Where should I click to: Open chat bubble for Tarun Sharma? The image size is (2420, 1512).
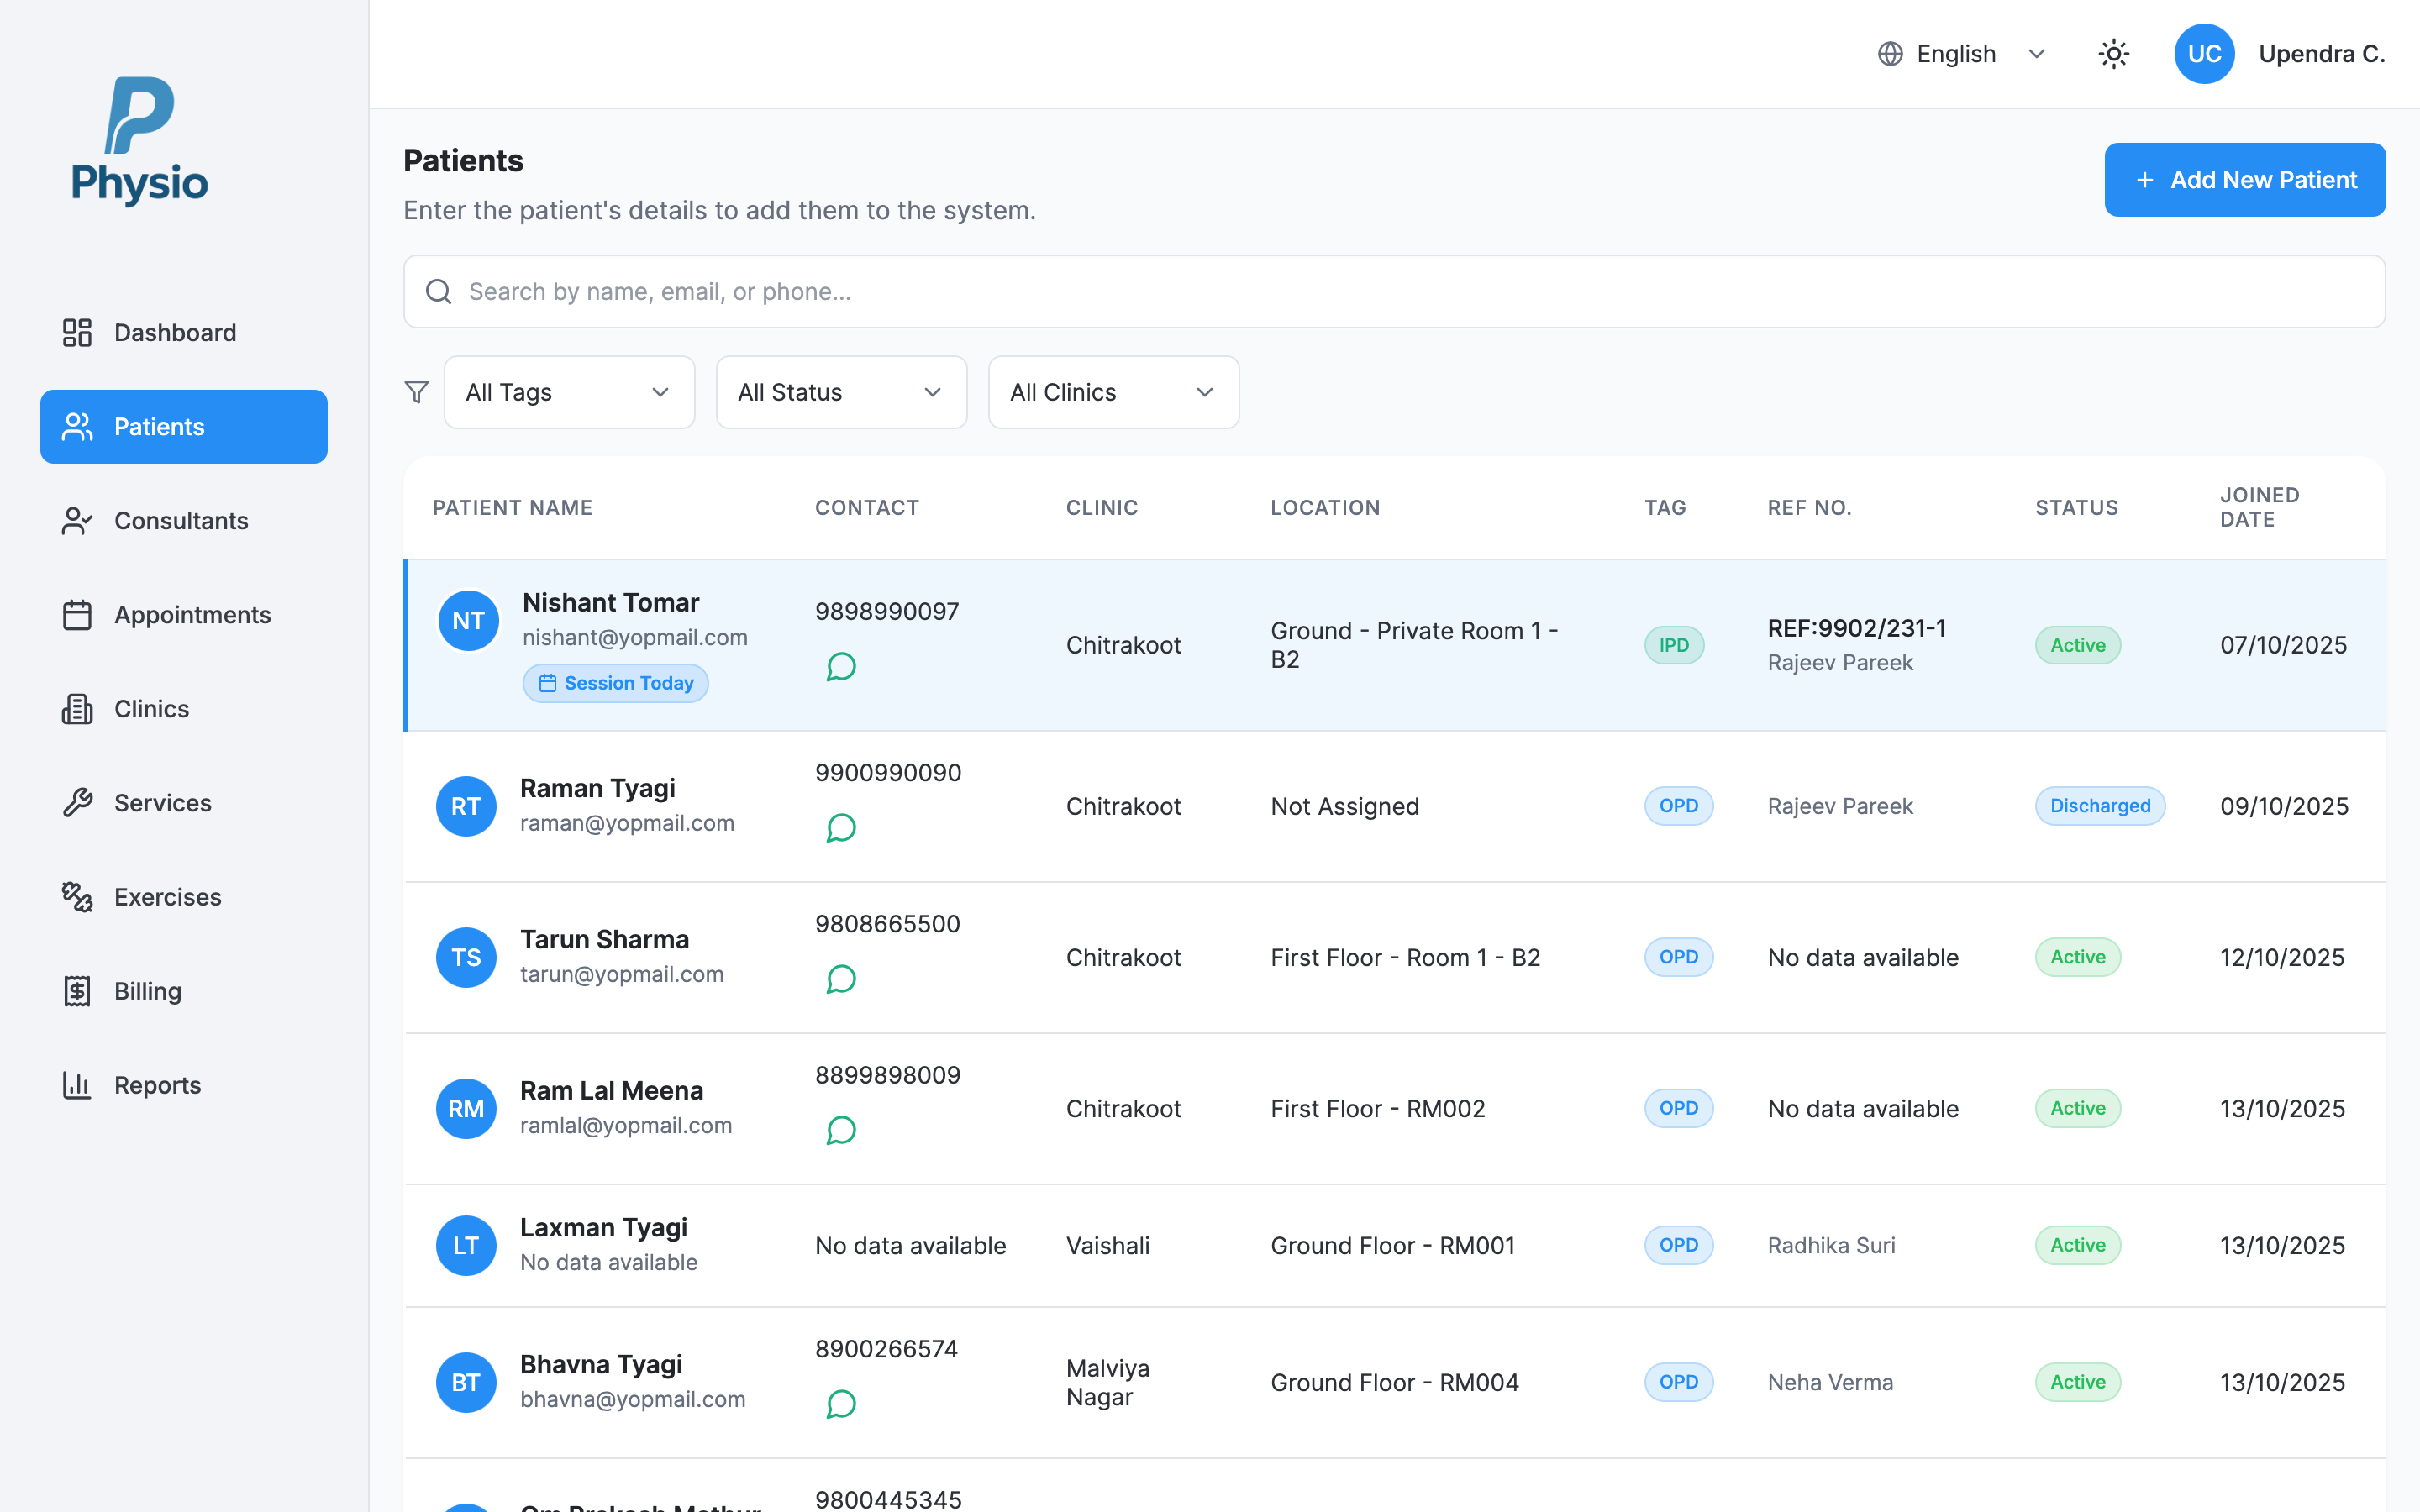point(842,979)
